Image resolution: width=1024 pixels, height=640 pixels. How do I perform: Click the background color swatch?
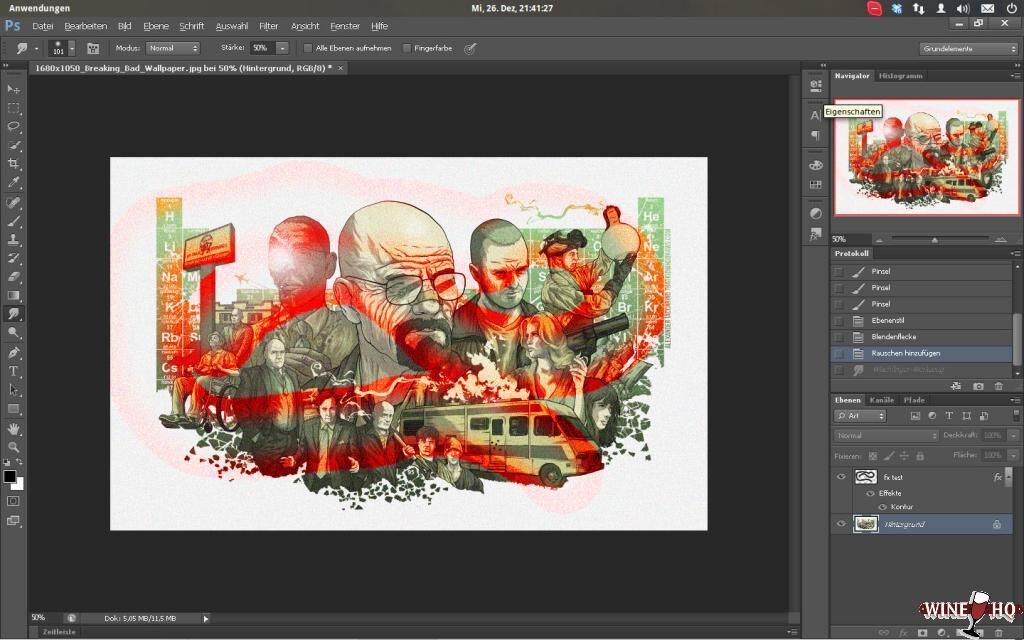(x=19, y=484)
